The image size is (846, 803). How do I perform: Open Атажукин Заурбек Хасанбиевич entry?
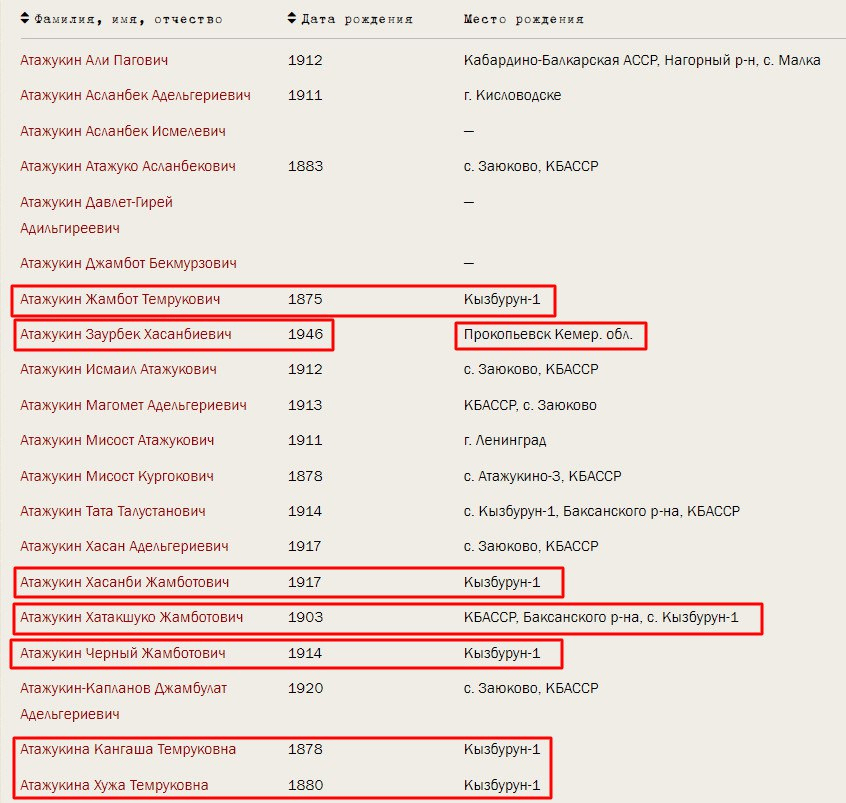click(x=125, y=334)
